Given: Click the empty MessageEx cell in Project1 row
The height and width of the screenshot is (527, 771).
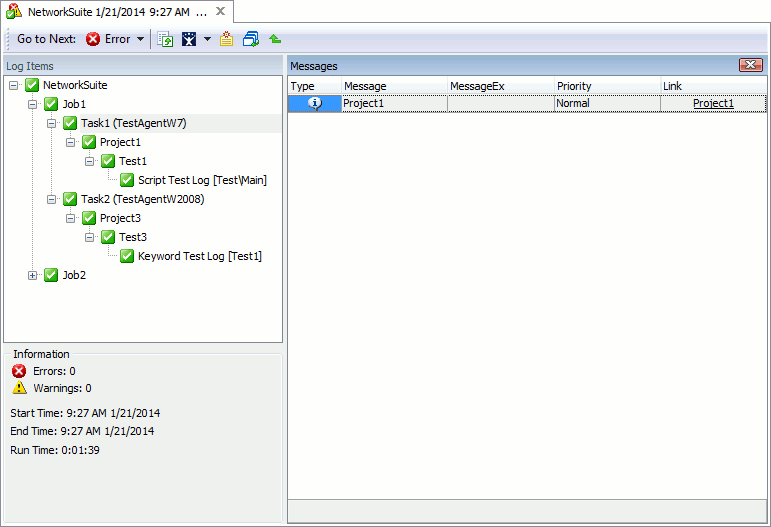Looking at the screenshot, I should (501, 103).
